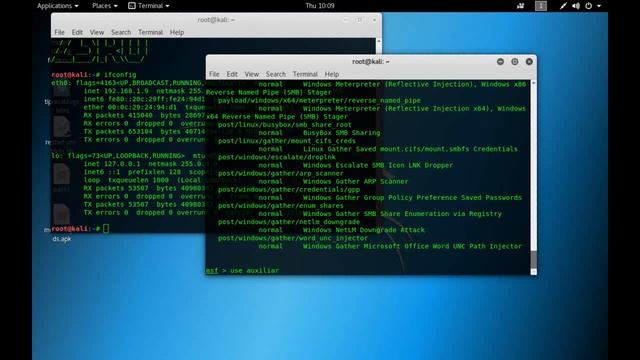The height and width of the screenshot is (360, 640).
Task: Click the 'msf > use auxiliar' prompt line
Action: [x=242, y=271]
